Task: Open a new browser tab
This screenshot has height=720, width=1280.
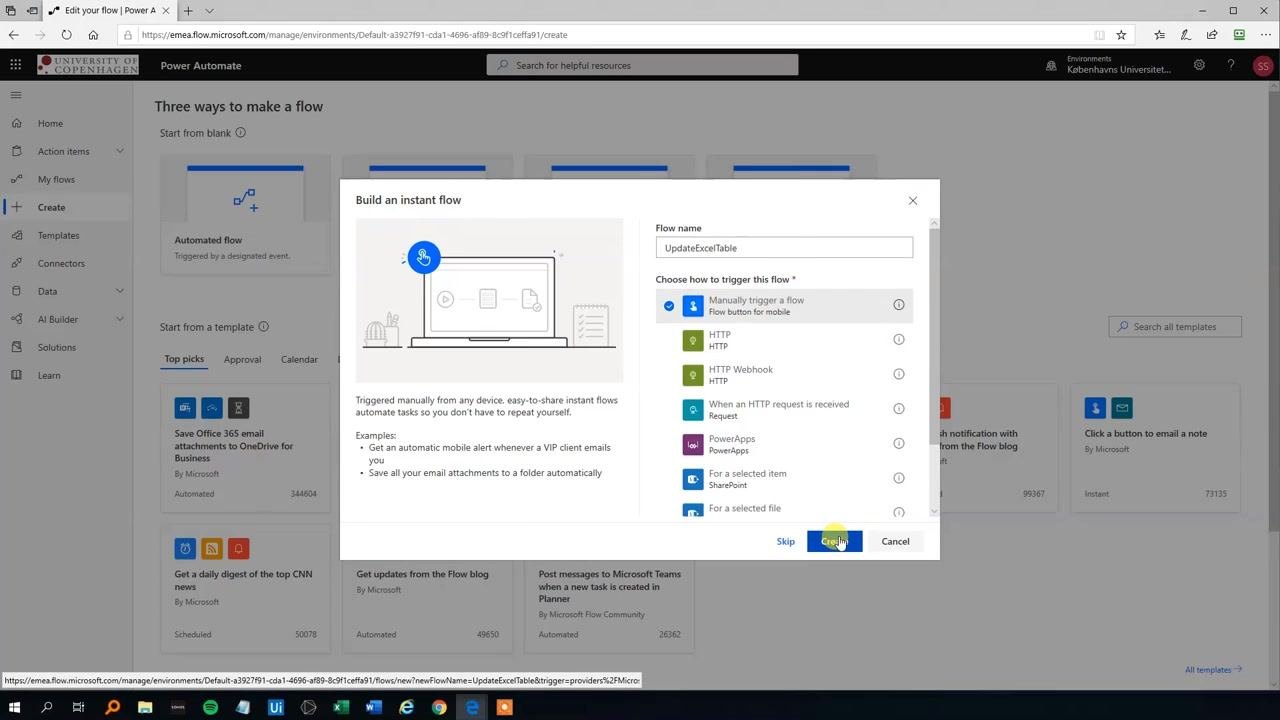Action: coord(188,10)
